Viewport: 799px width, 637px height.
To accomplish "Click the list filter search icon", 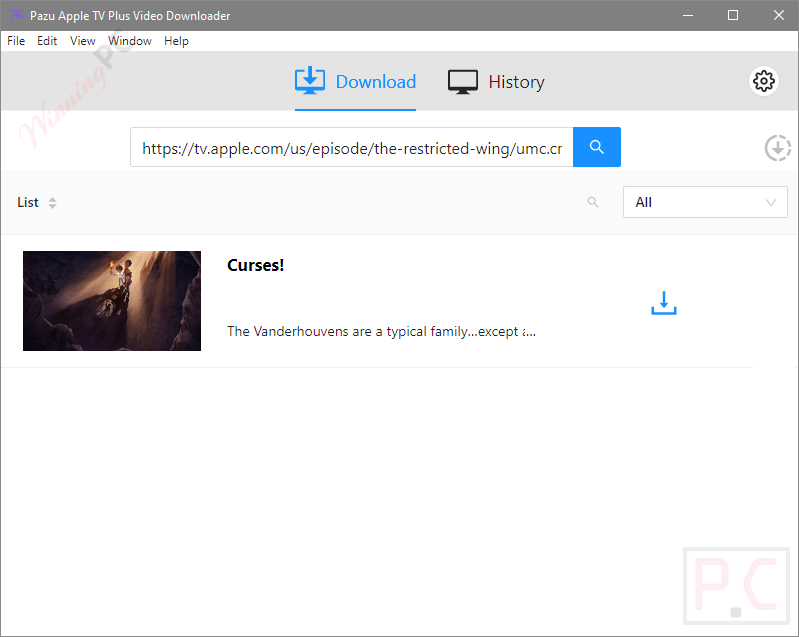I will point(593,202).
